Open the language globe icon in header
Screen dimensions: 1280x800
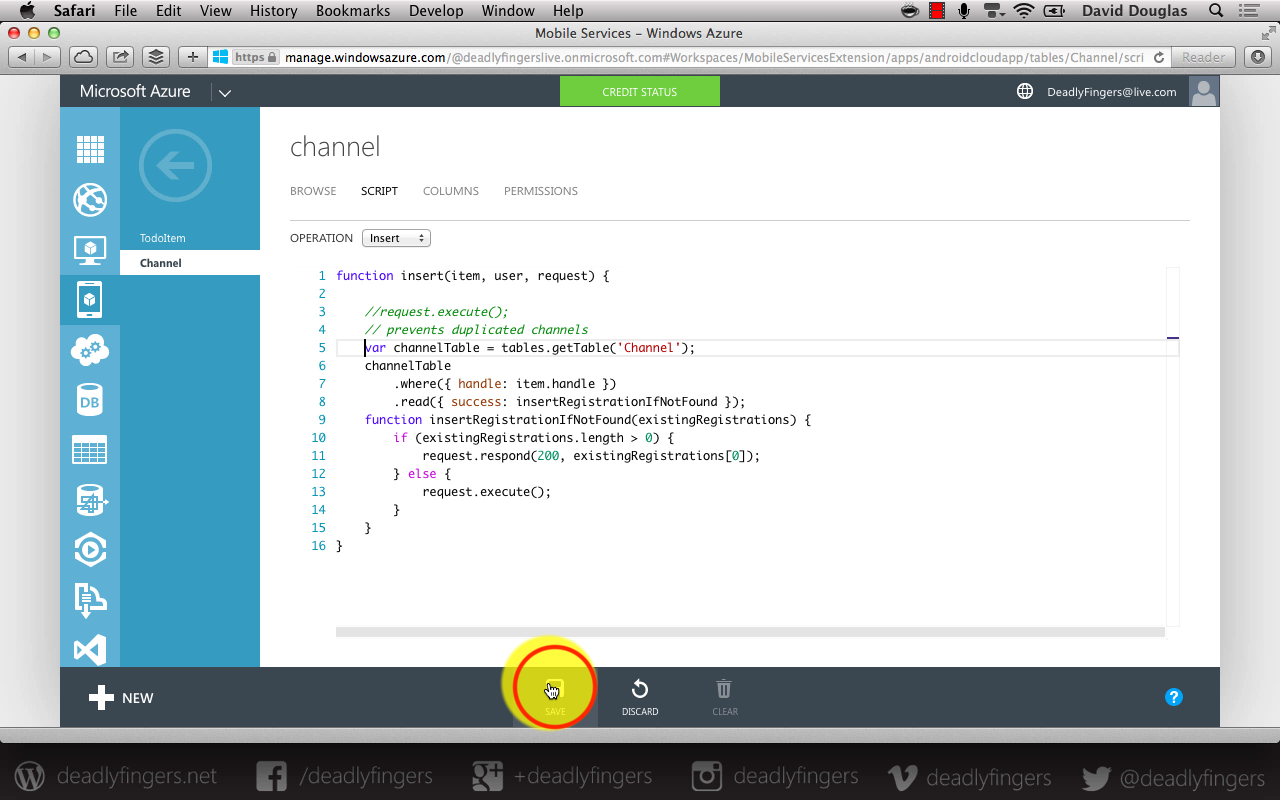1025,91
